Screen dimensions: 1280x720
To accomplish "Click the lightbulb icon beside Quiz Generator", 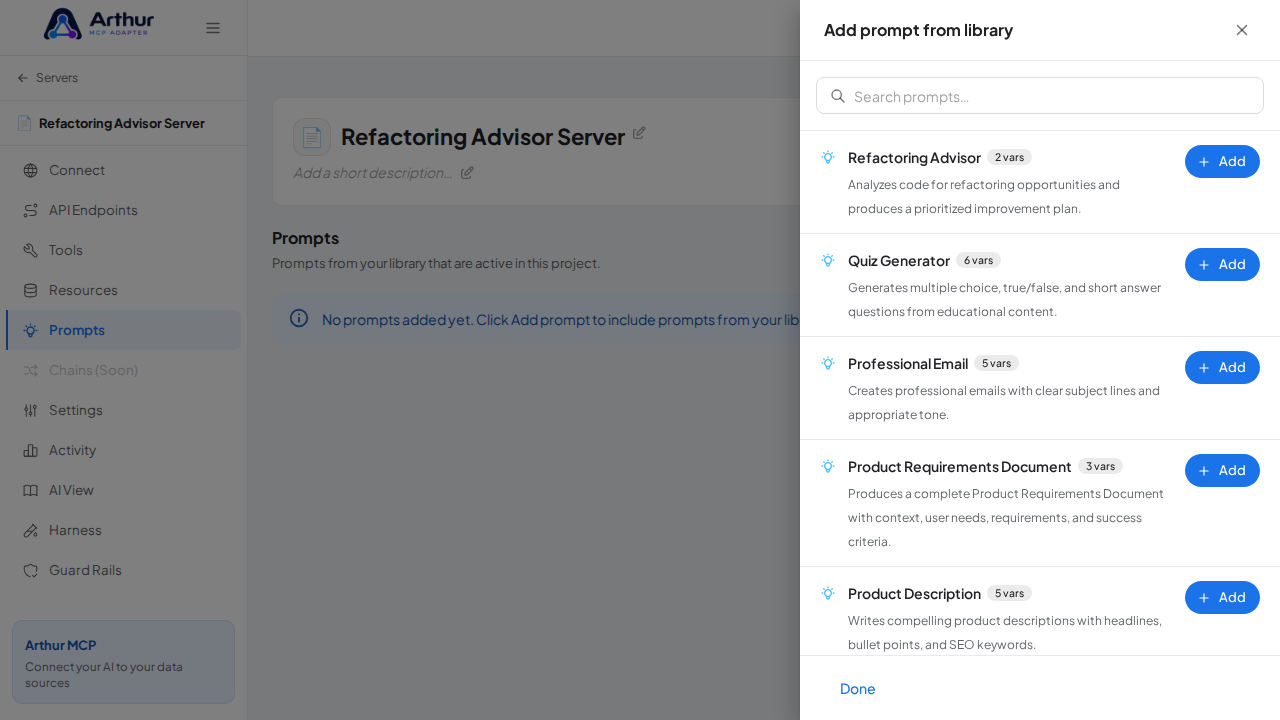I will click(828, 260).
